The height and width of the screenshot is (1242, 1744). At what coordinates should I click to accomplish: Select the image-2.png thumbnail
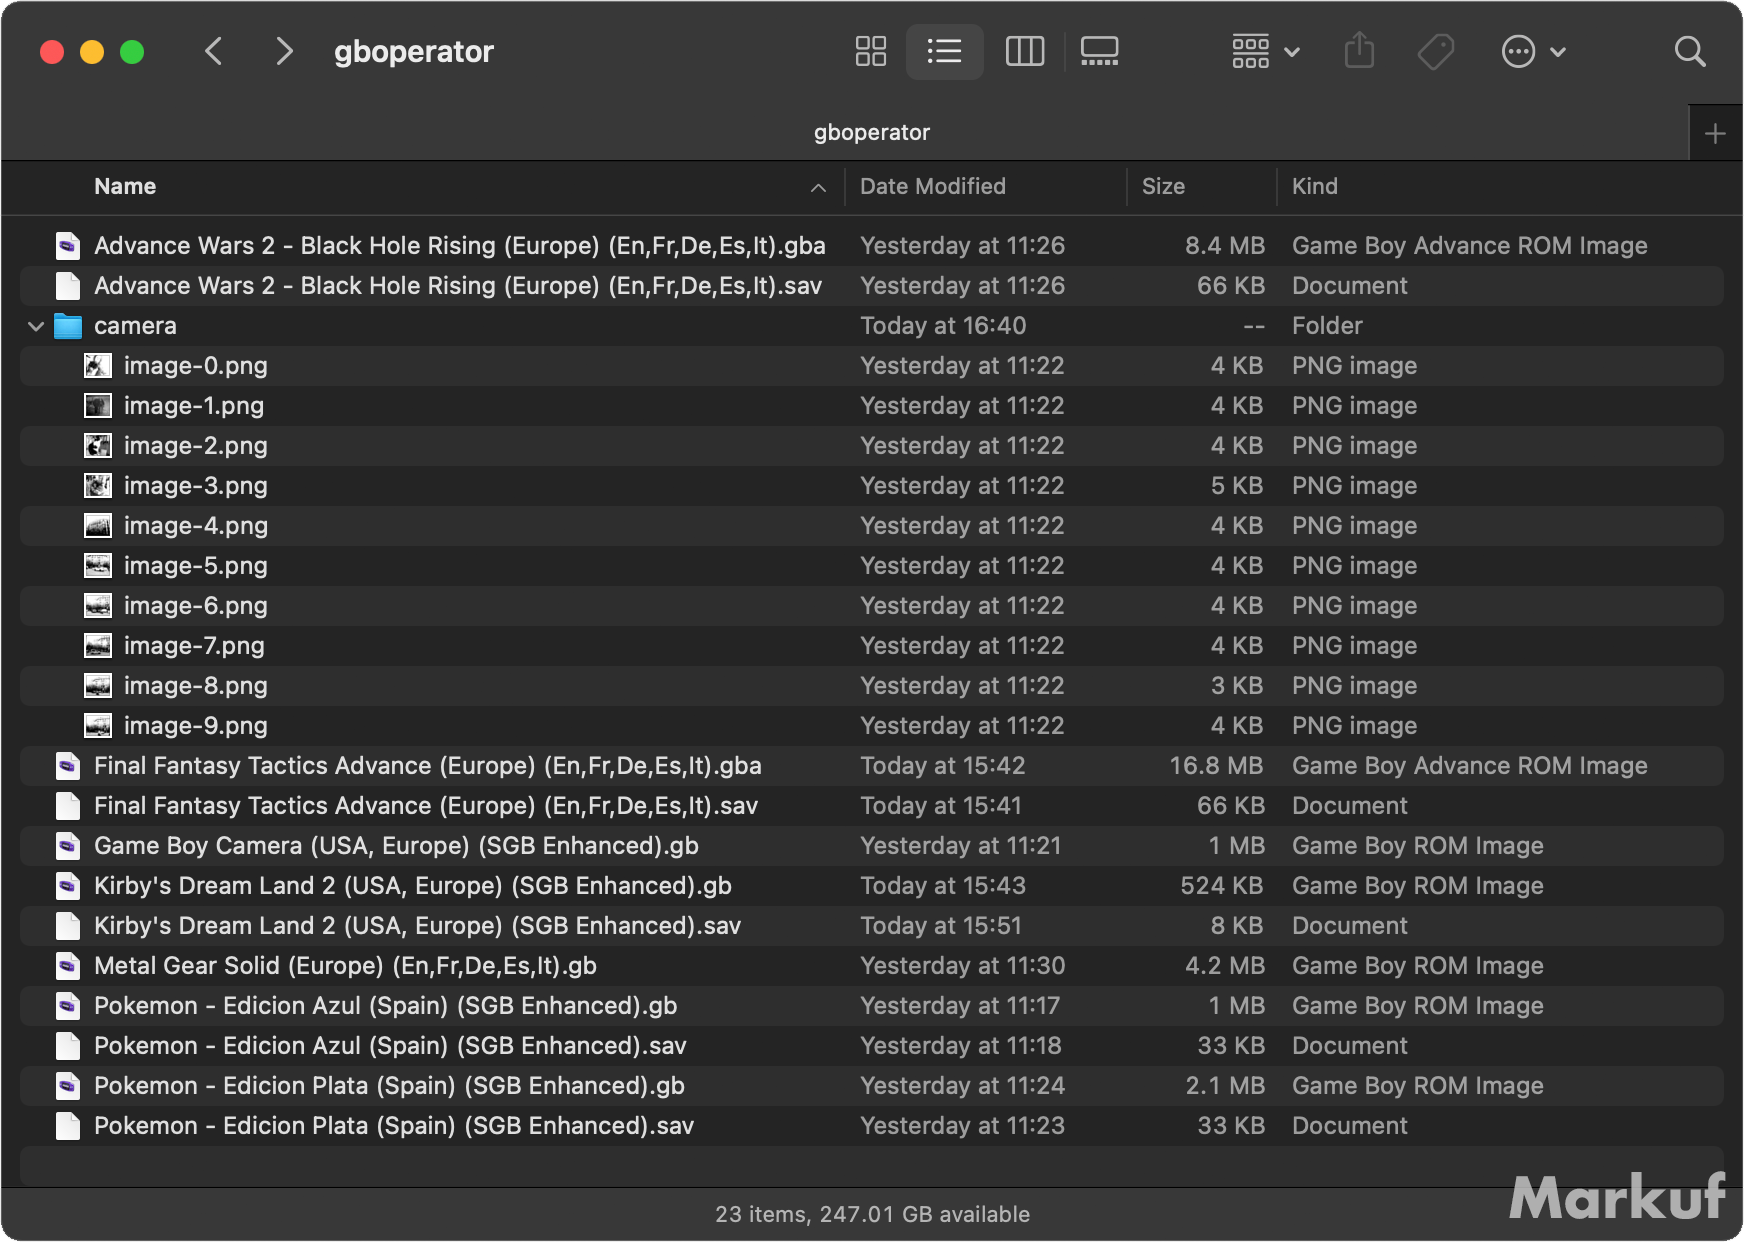(98, 446)
